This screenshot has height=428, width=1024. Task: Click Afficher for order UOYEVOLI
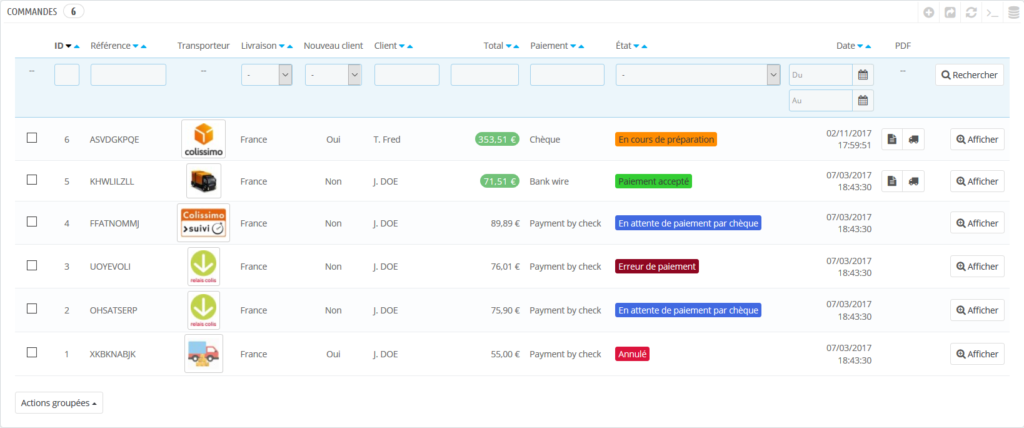976,266
